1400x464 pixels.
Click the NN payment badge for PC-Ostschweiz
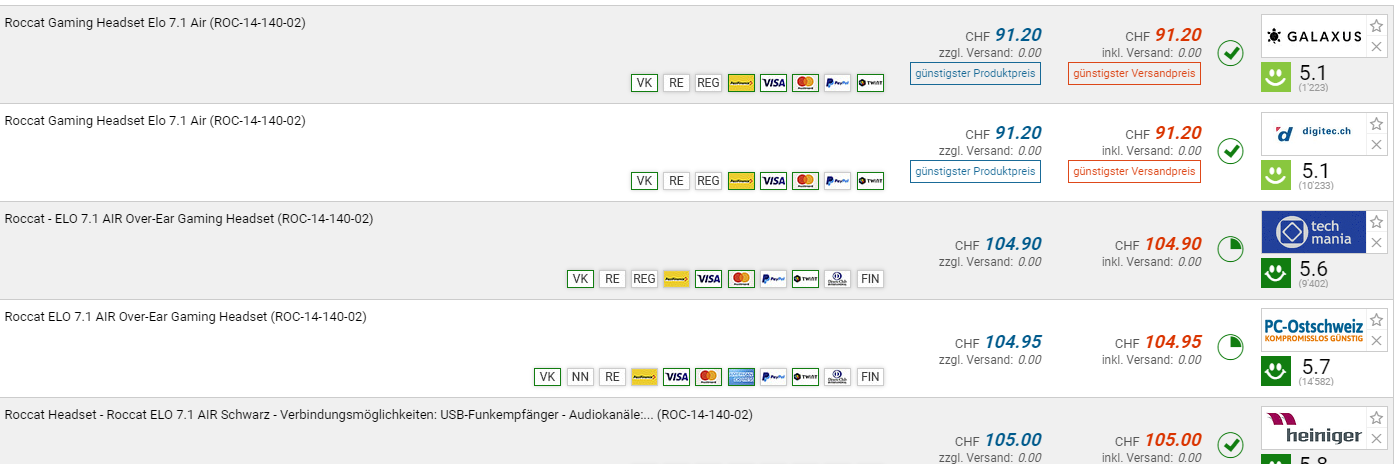[580, 377]
